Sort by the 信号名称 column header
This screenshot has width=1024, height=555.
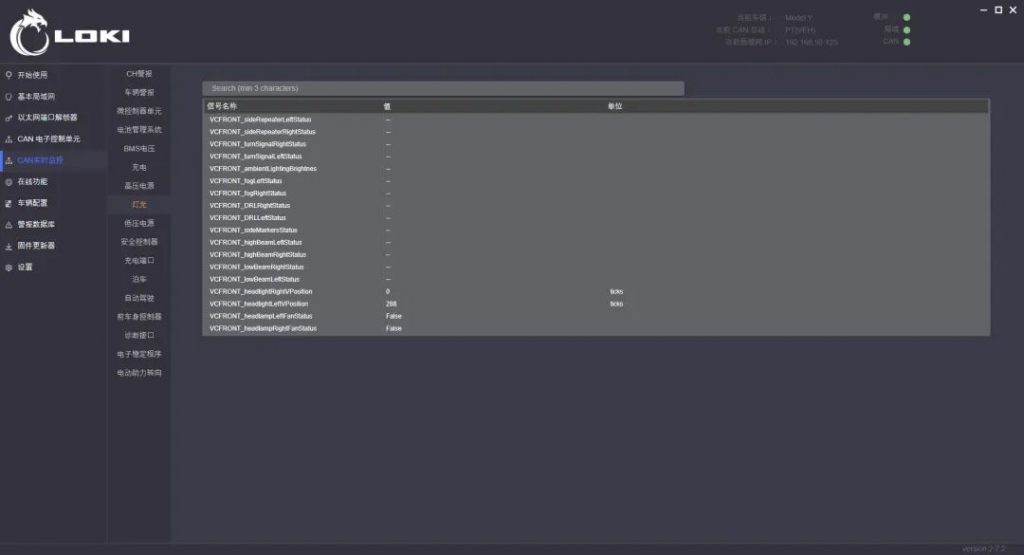222,106
